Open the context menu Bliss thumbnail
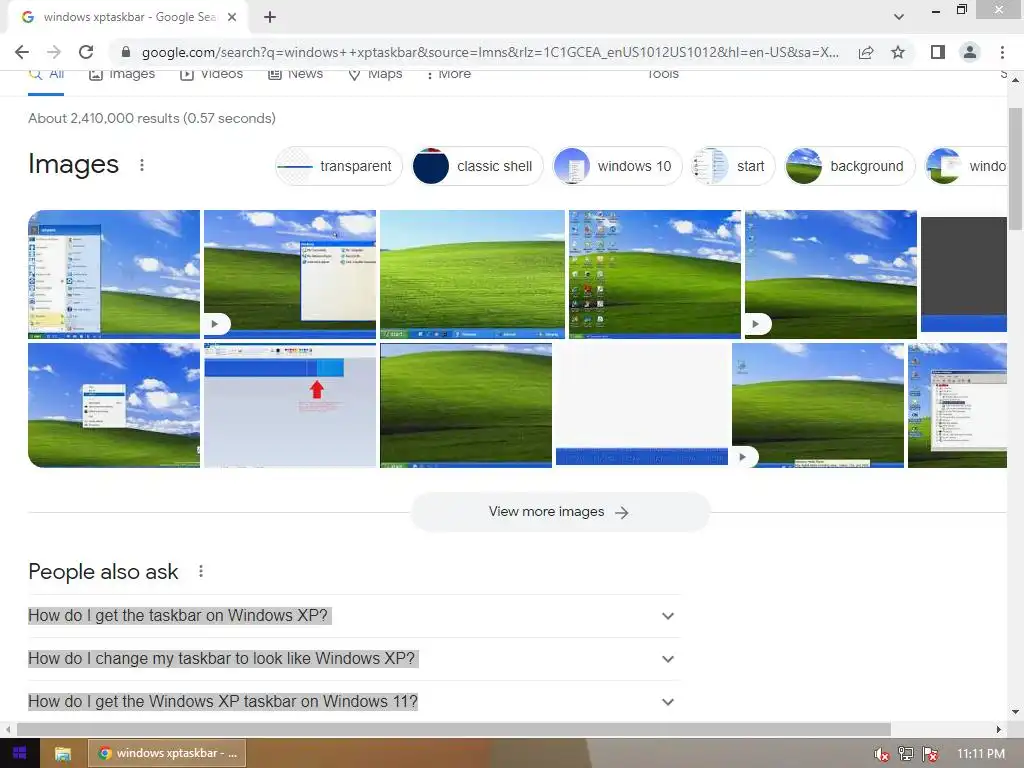This screenshot has height=768, width=1024. (x=114, y=406)
